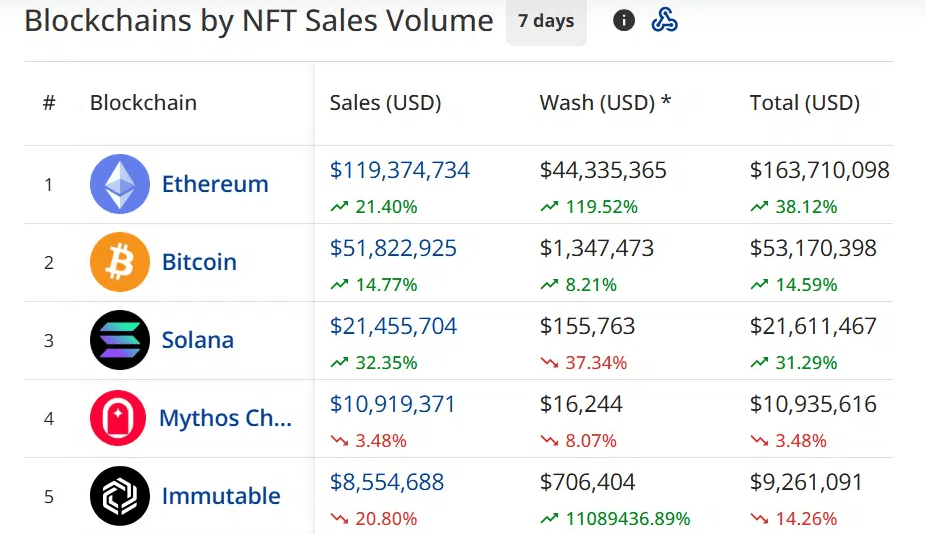Click the red Mythos Chain logo

[x=118, y=418]
